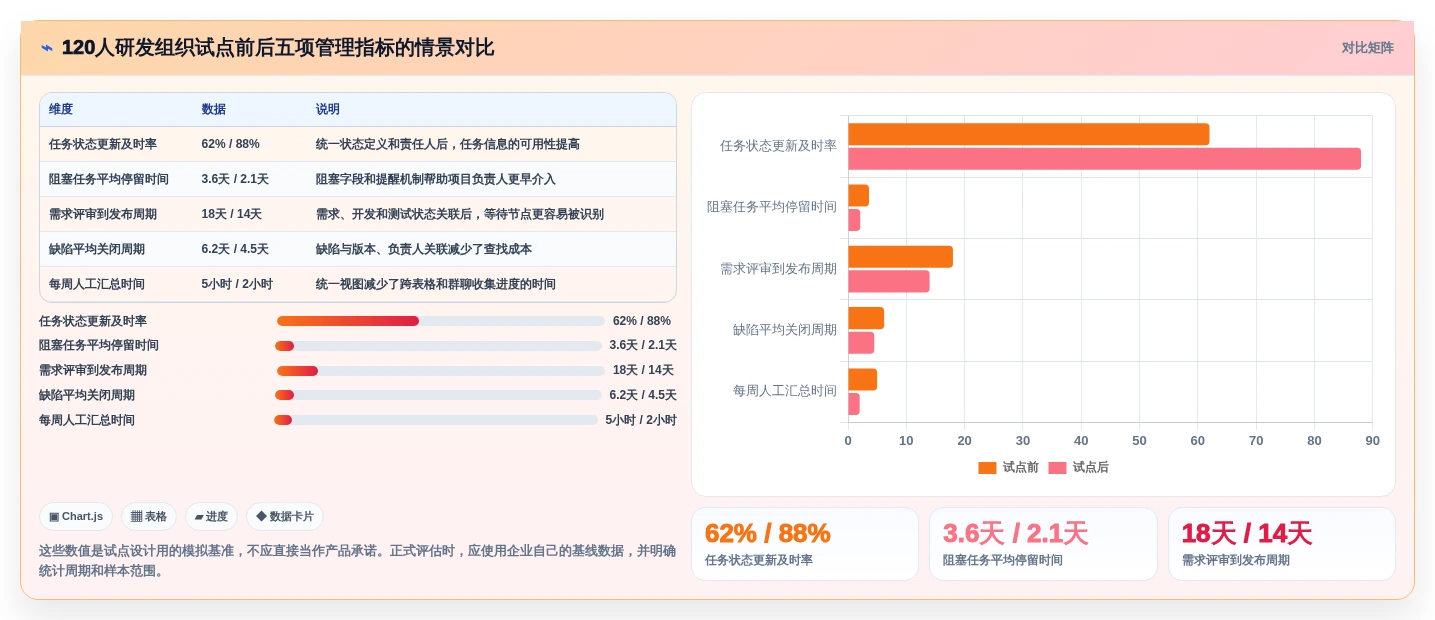The width and height of the screenshot is (1435, 620).
Task: Click progress value 5小时 / 2小时
Action: [641, 420]
